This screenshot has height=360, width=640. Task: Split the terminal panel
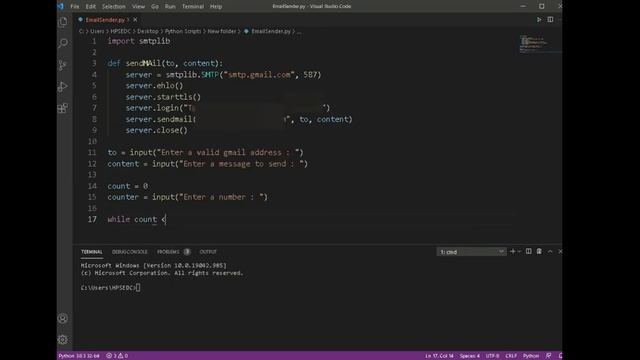point(529,251)
